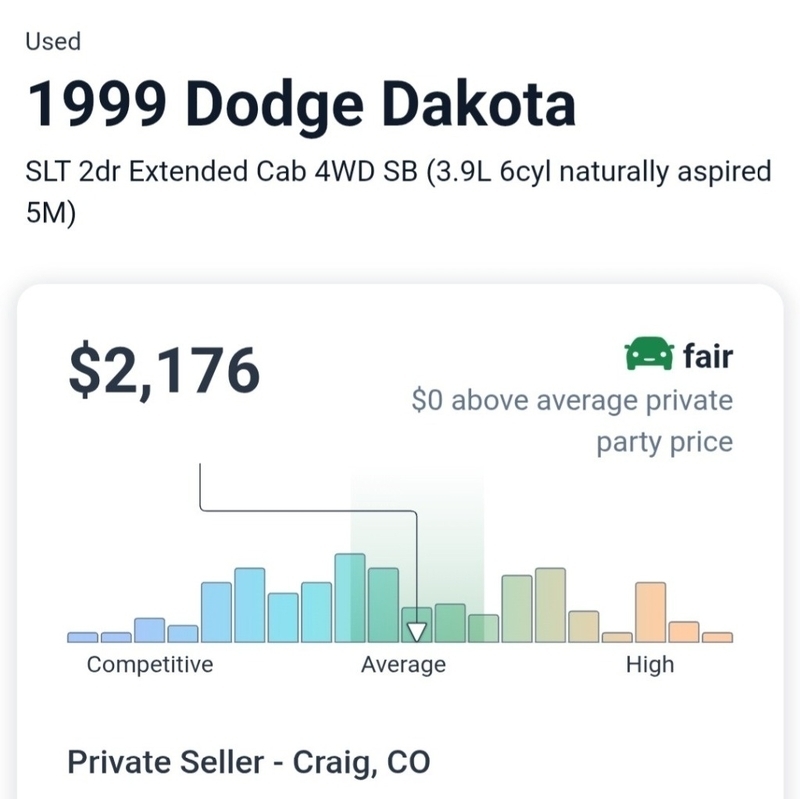Click the $2,176 listing price
Image resolution: width=800 pixels, height=799 pixels.
[x=164, y=370]
